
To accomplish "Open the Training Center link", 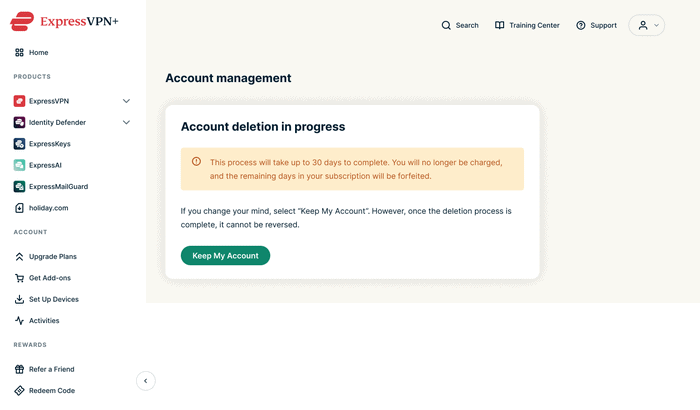I will [534, 25].
